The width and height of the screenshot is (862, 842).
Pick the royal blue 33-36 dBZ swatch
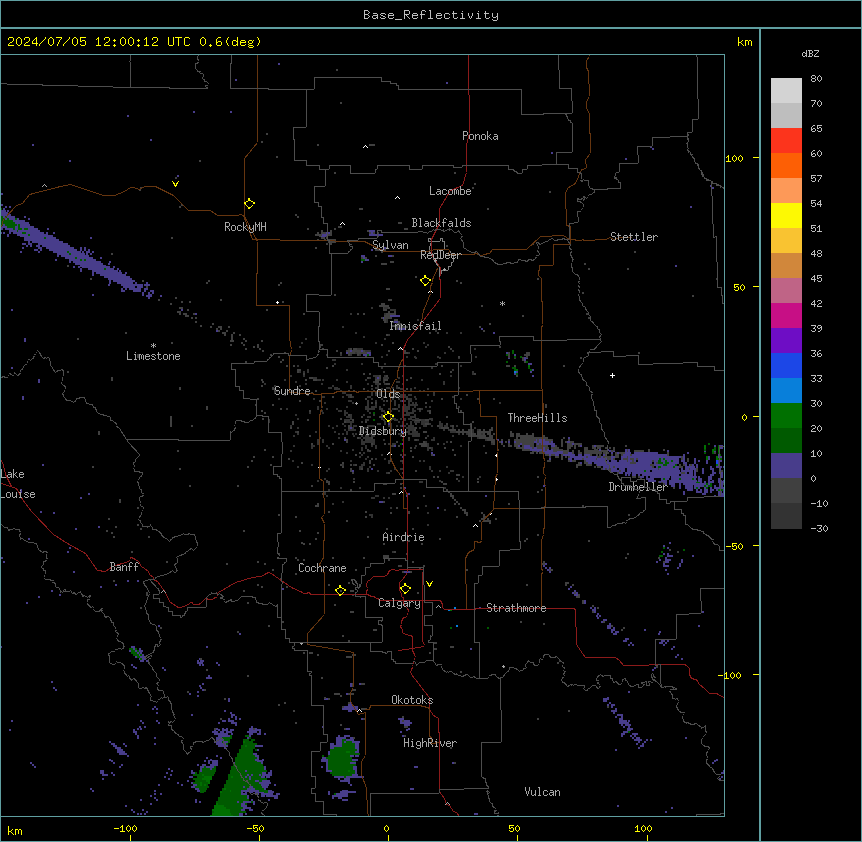(786, 366)
